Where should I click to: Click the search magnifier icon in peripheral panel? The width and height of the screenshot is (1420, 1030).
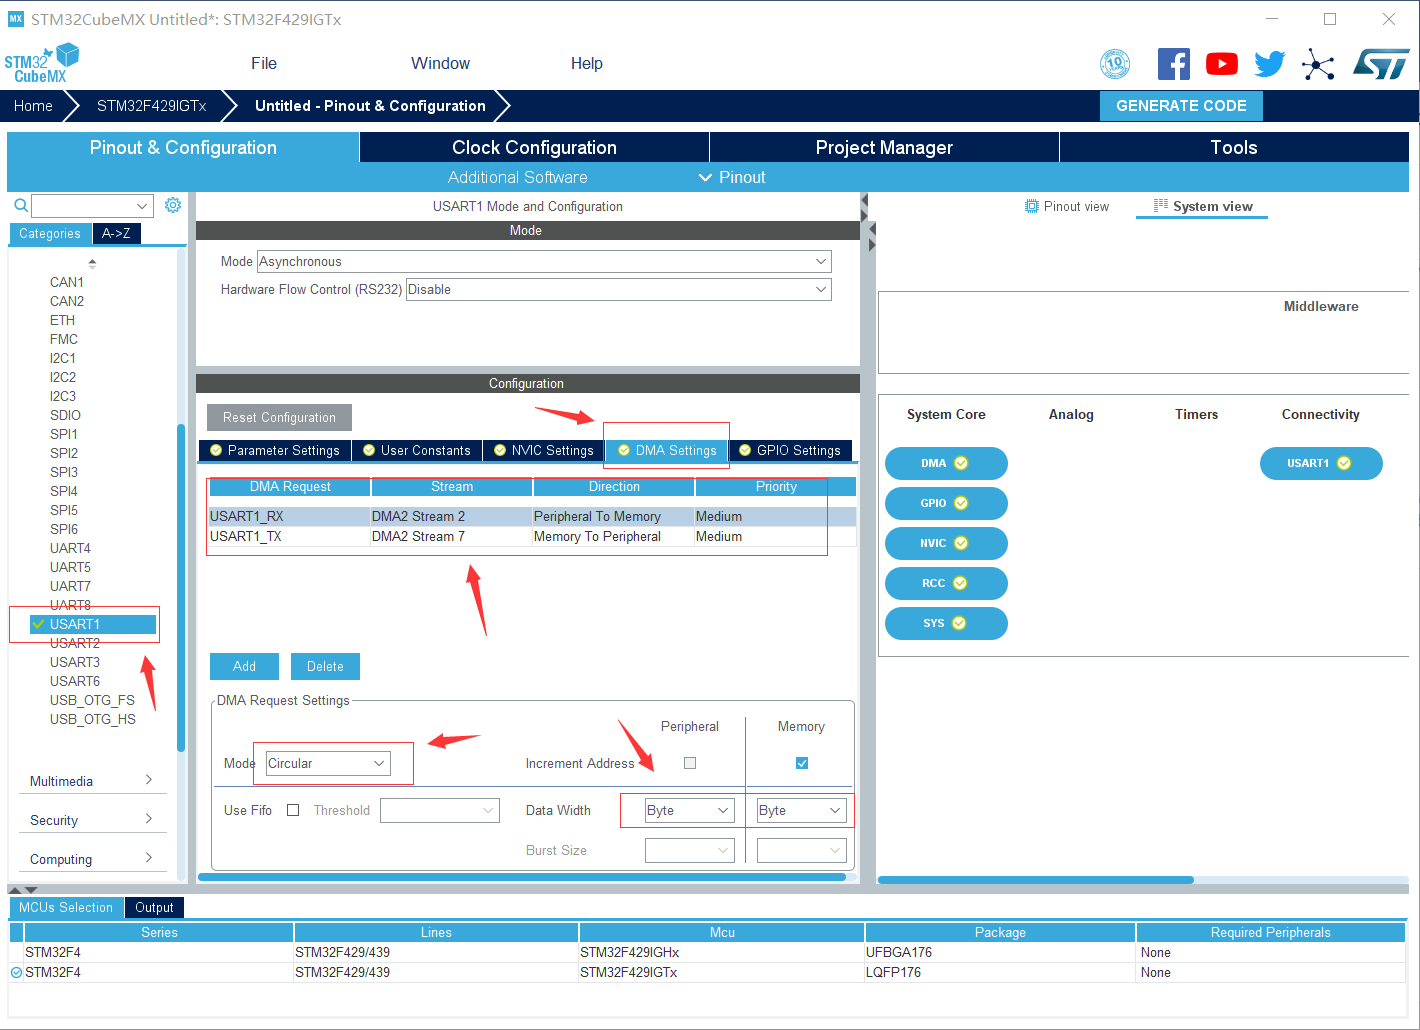tap(20, 205)
